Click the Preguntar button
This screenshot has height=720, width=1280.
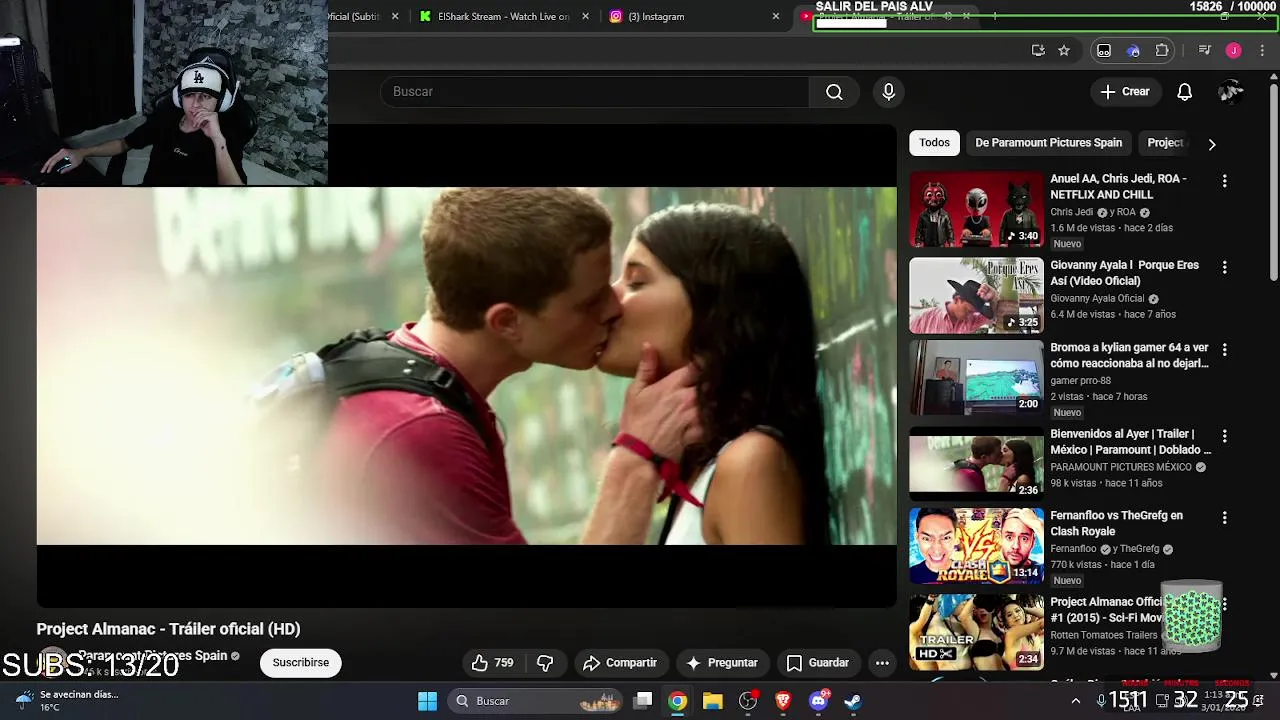pos(722,663)
